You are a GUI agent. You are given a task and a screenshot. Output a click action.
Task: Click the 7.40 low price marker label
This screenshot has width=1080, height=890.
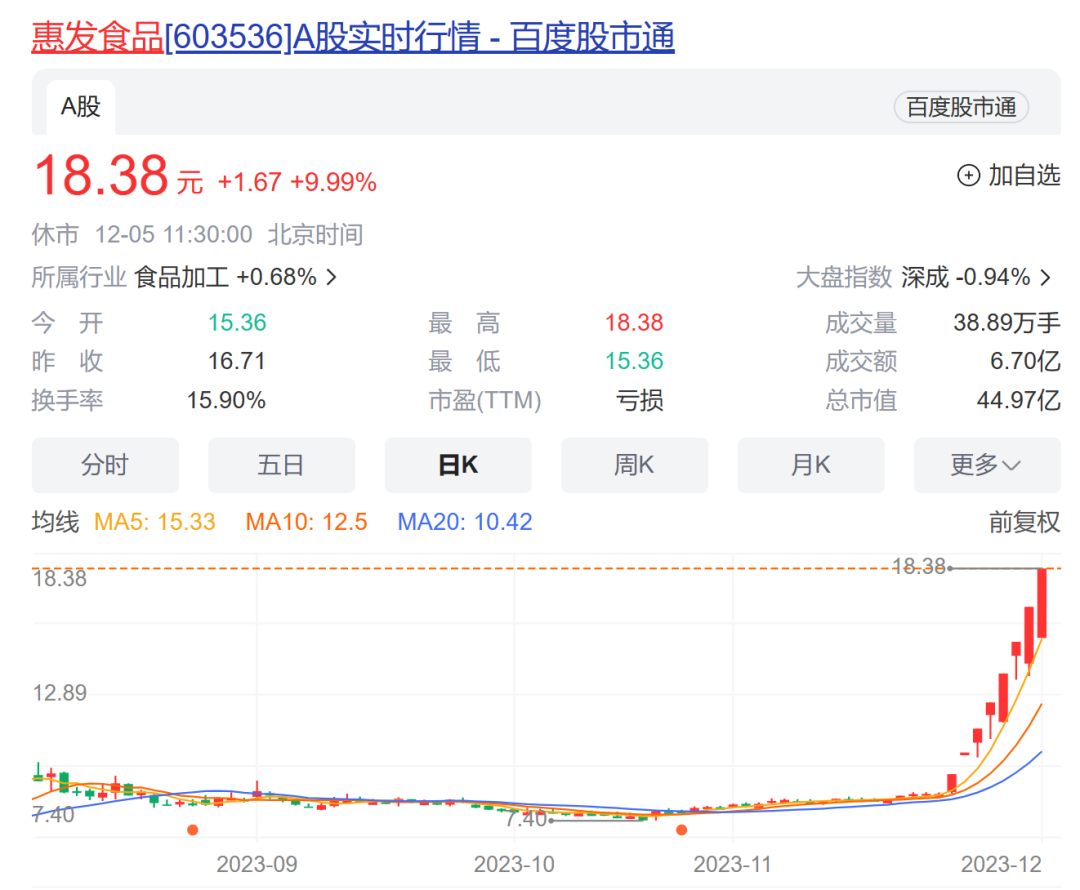[x=526, y=819]
